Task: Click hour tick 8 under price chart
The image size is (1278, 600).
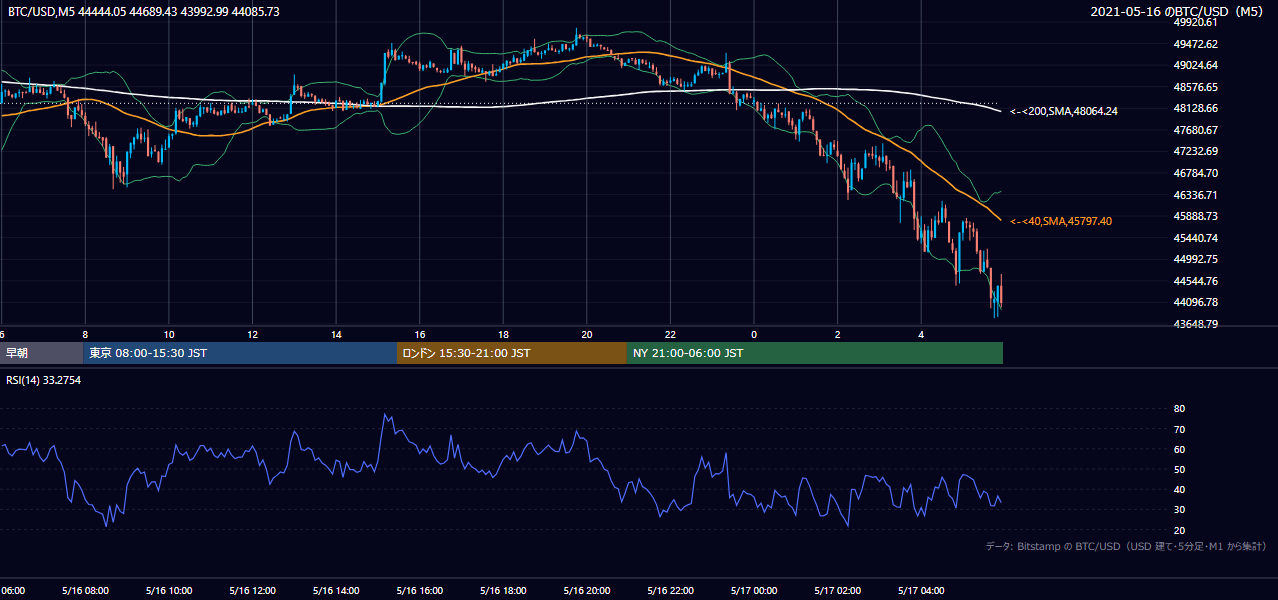Action: coord(85,334)
